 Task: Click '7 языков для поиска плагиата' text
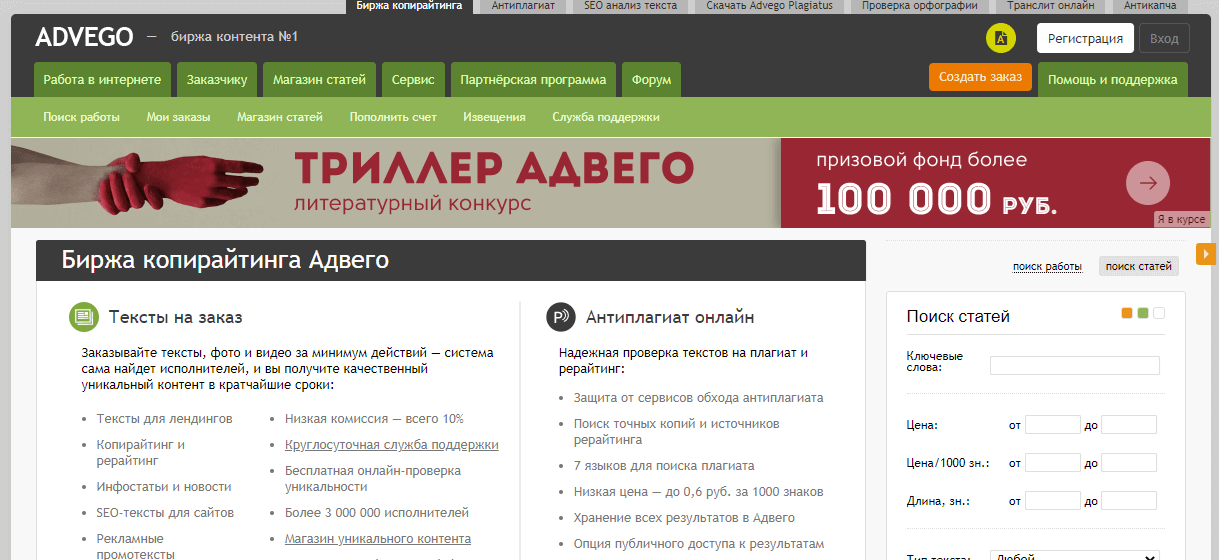click(664, 465)
